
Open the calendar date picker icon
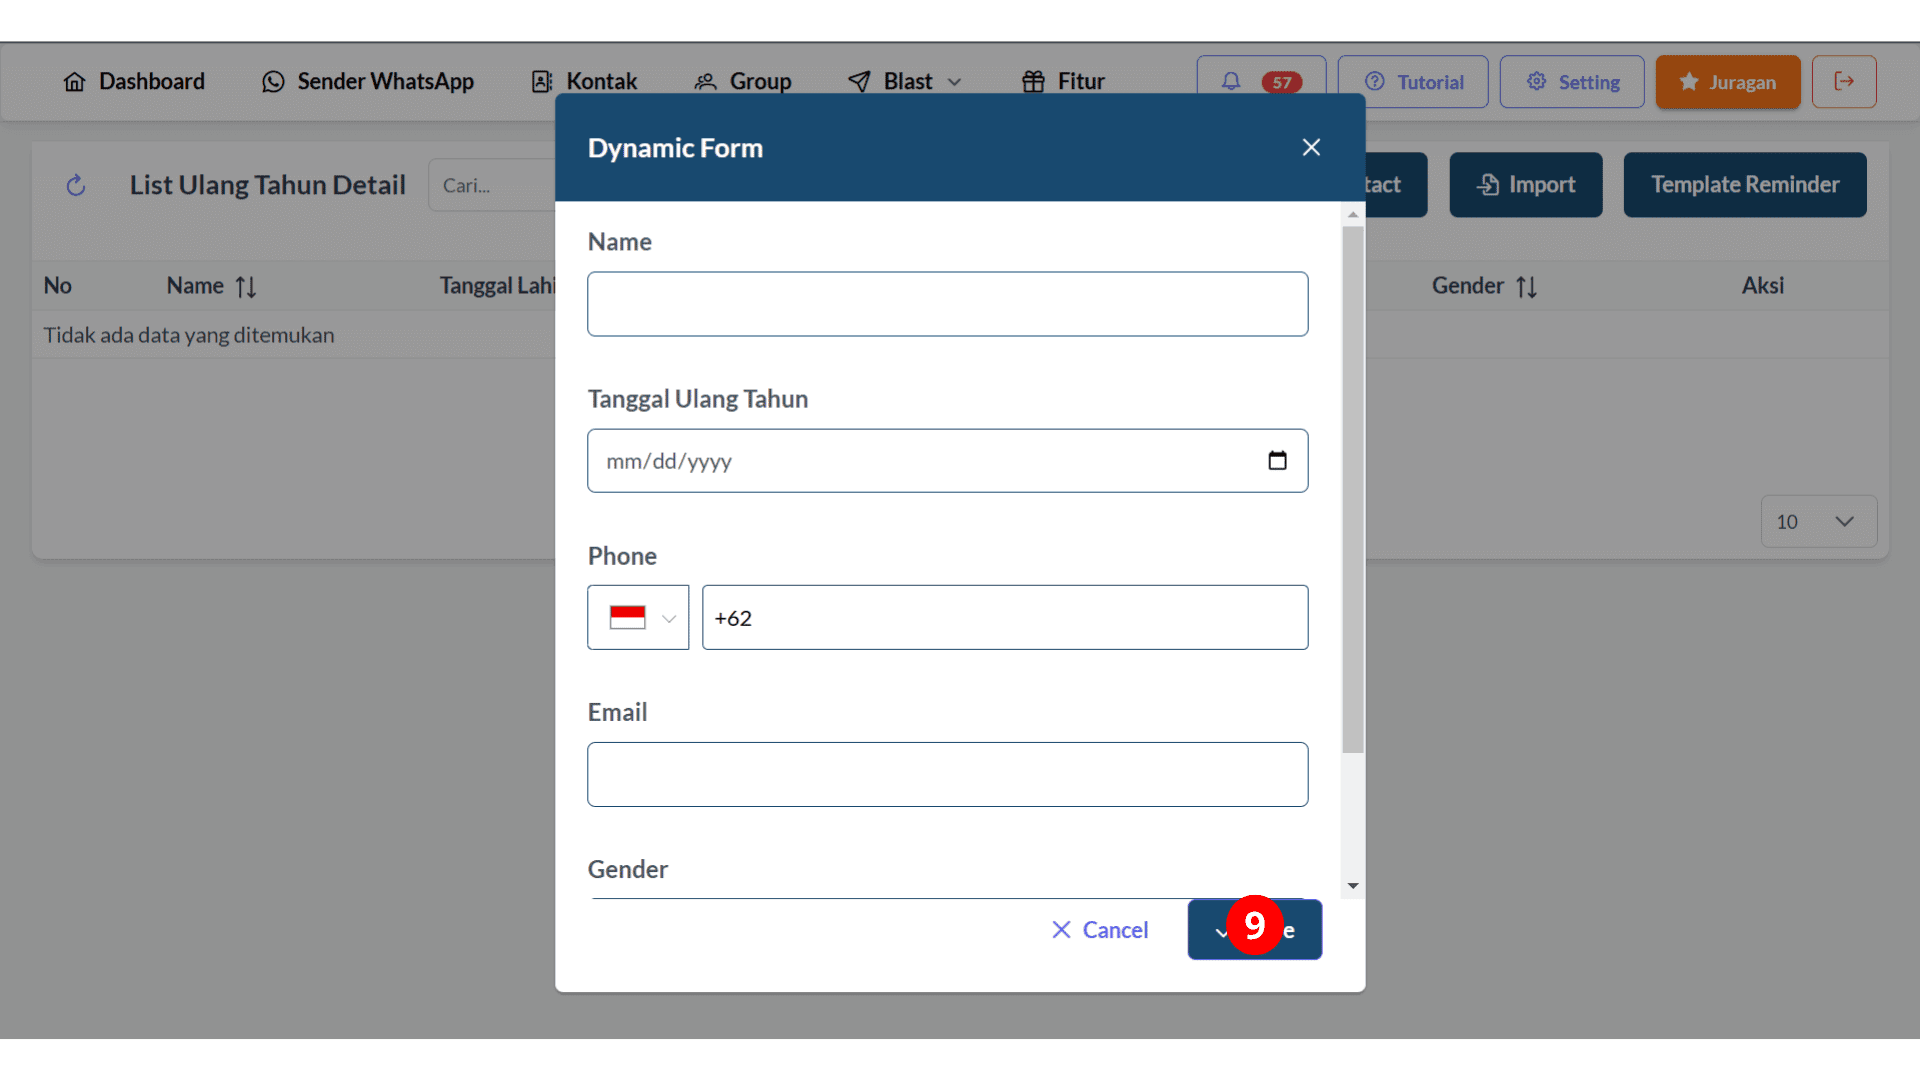(x=1277, y=461)
